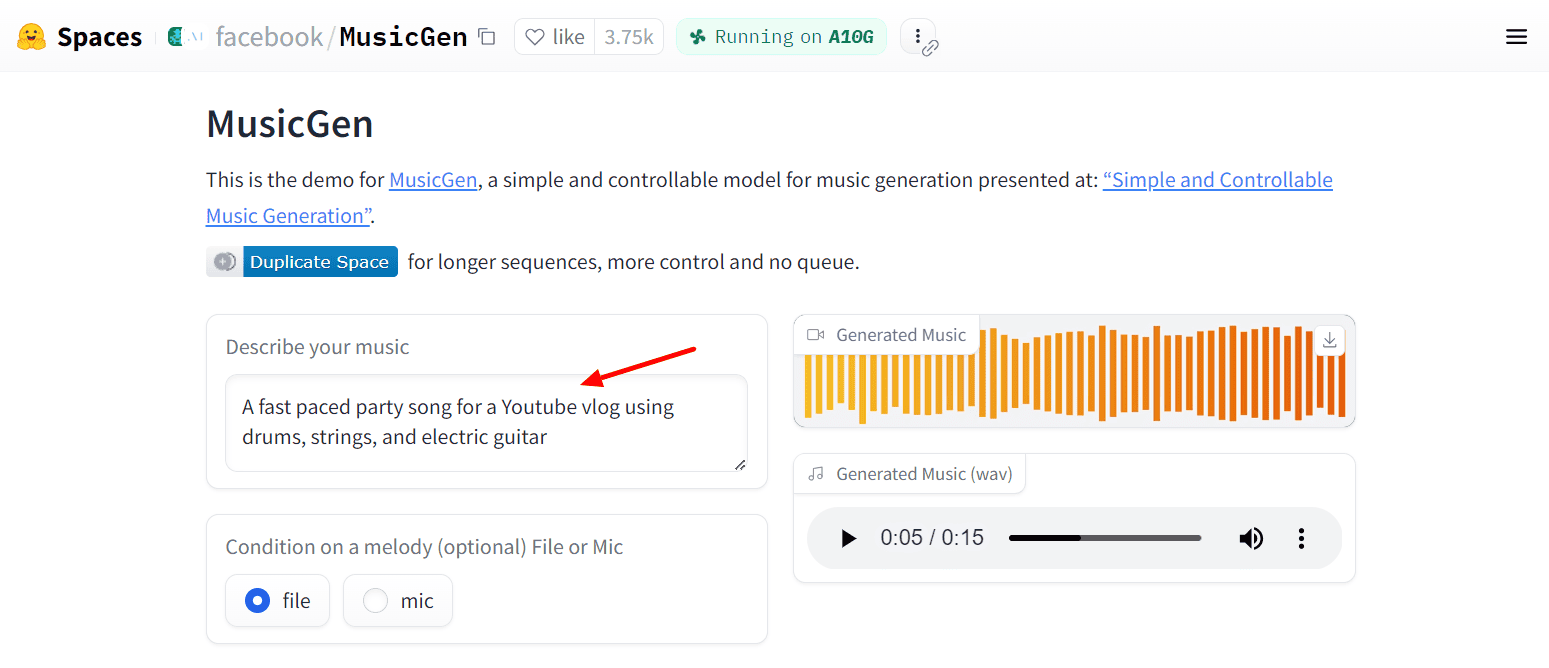Screen dimensions: 1549x668
Task: Play the generated wav audio
Action: (x=848, y=538)
